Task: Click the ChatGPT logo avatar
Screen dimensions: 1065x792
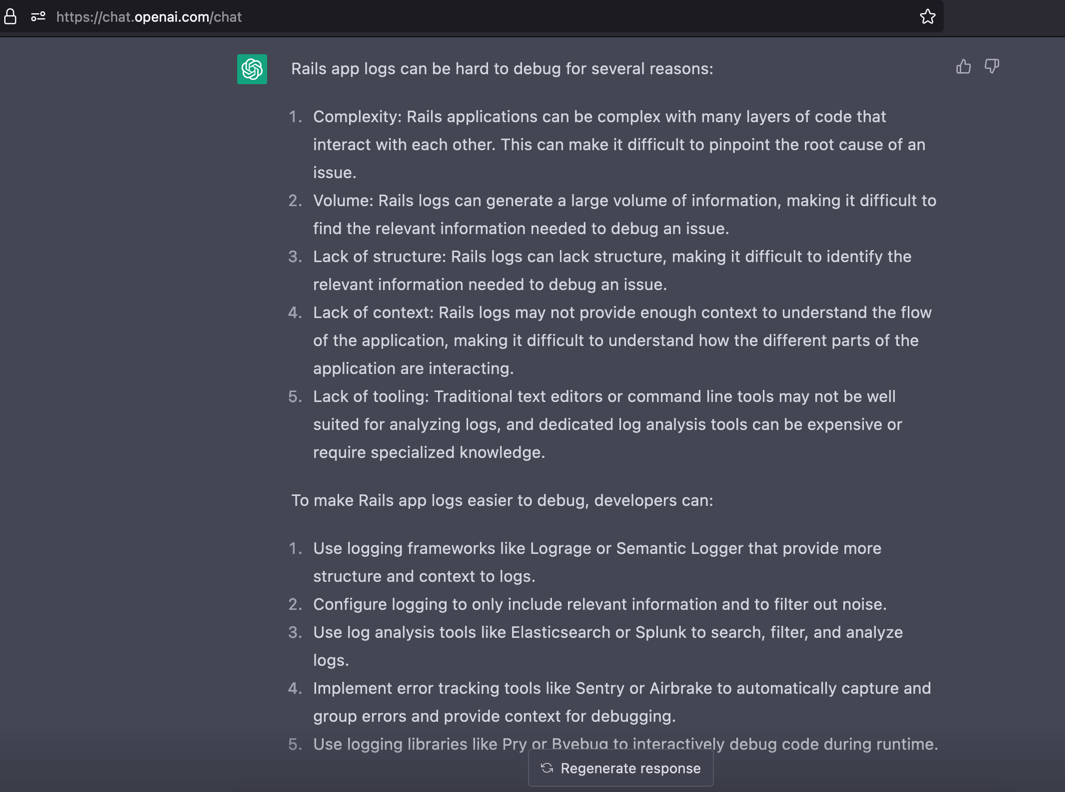Action: coord(252,69)
